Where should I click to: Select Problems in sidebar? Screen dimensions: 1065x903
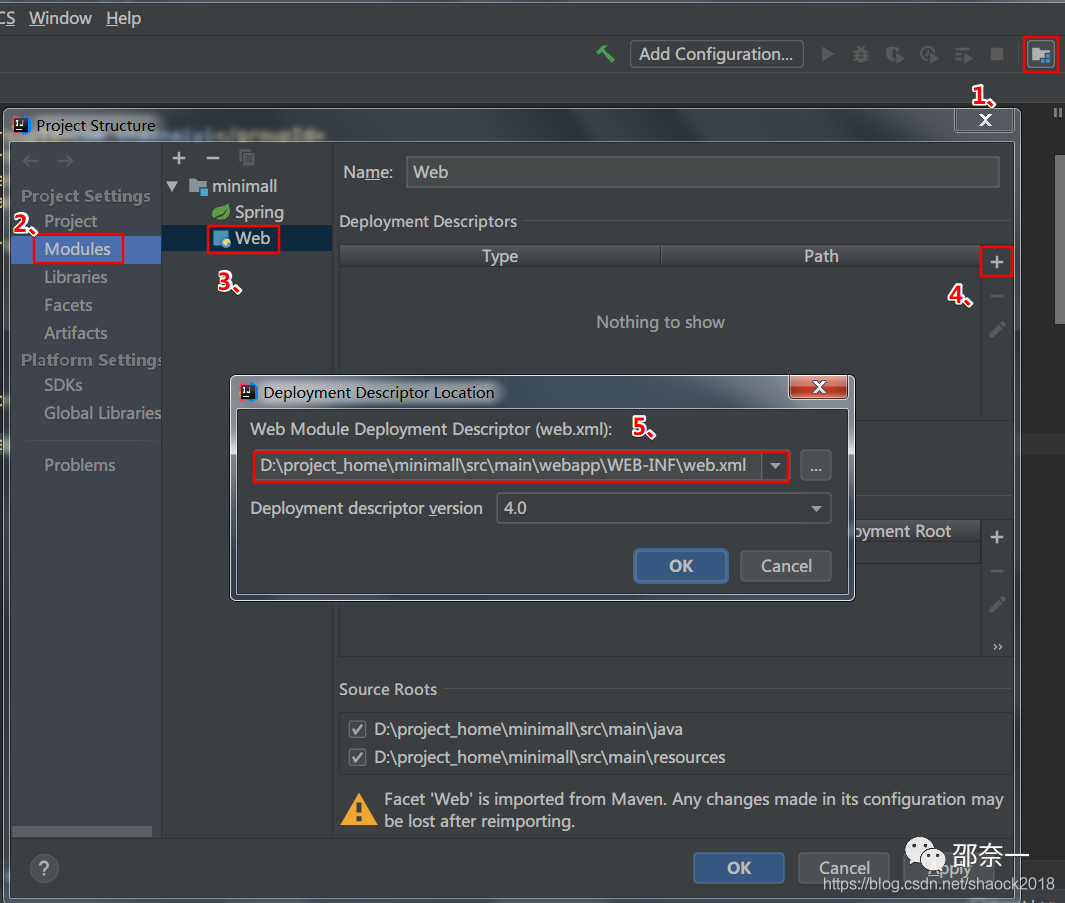point(79,465)
